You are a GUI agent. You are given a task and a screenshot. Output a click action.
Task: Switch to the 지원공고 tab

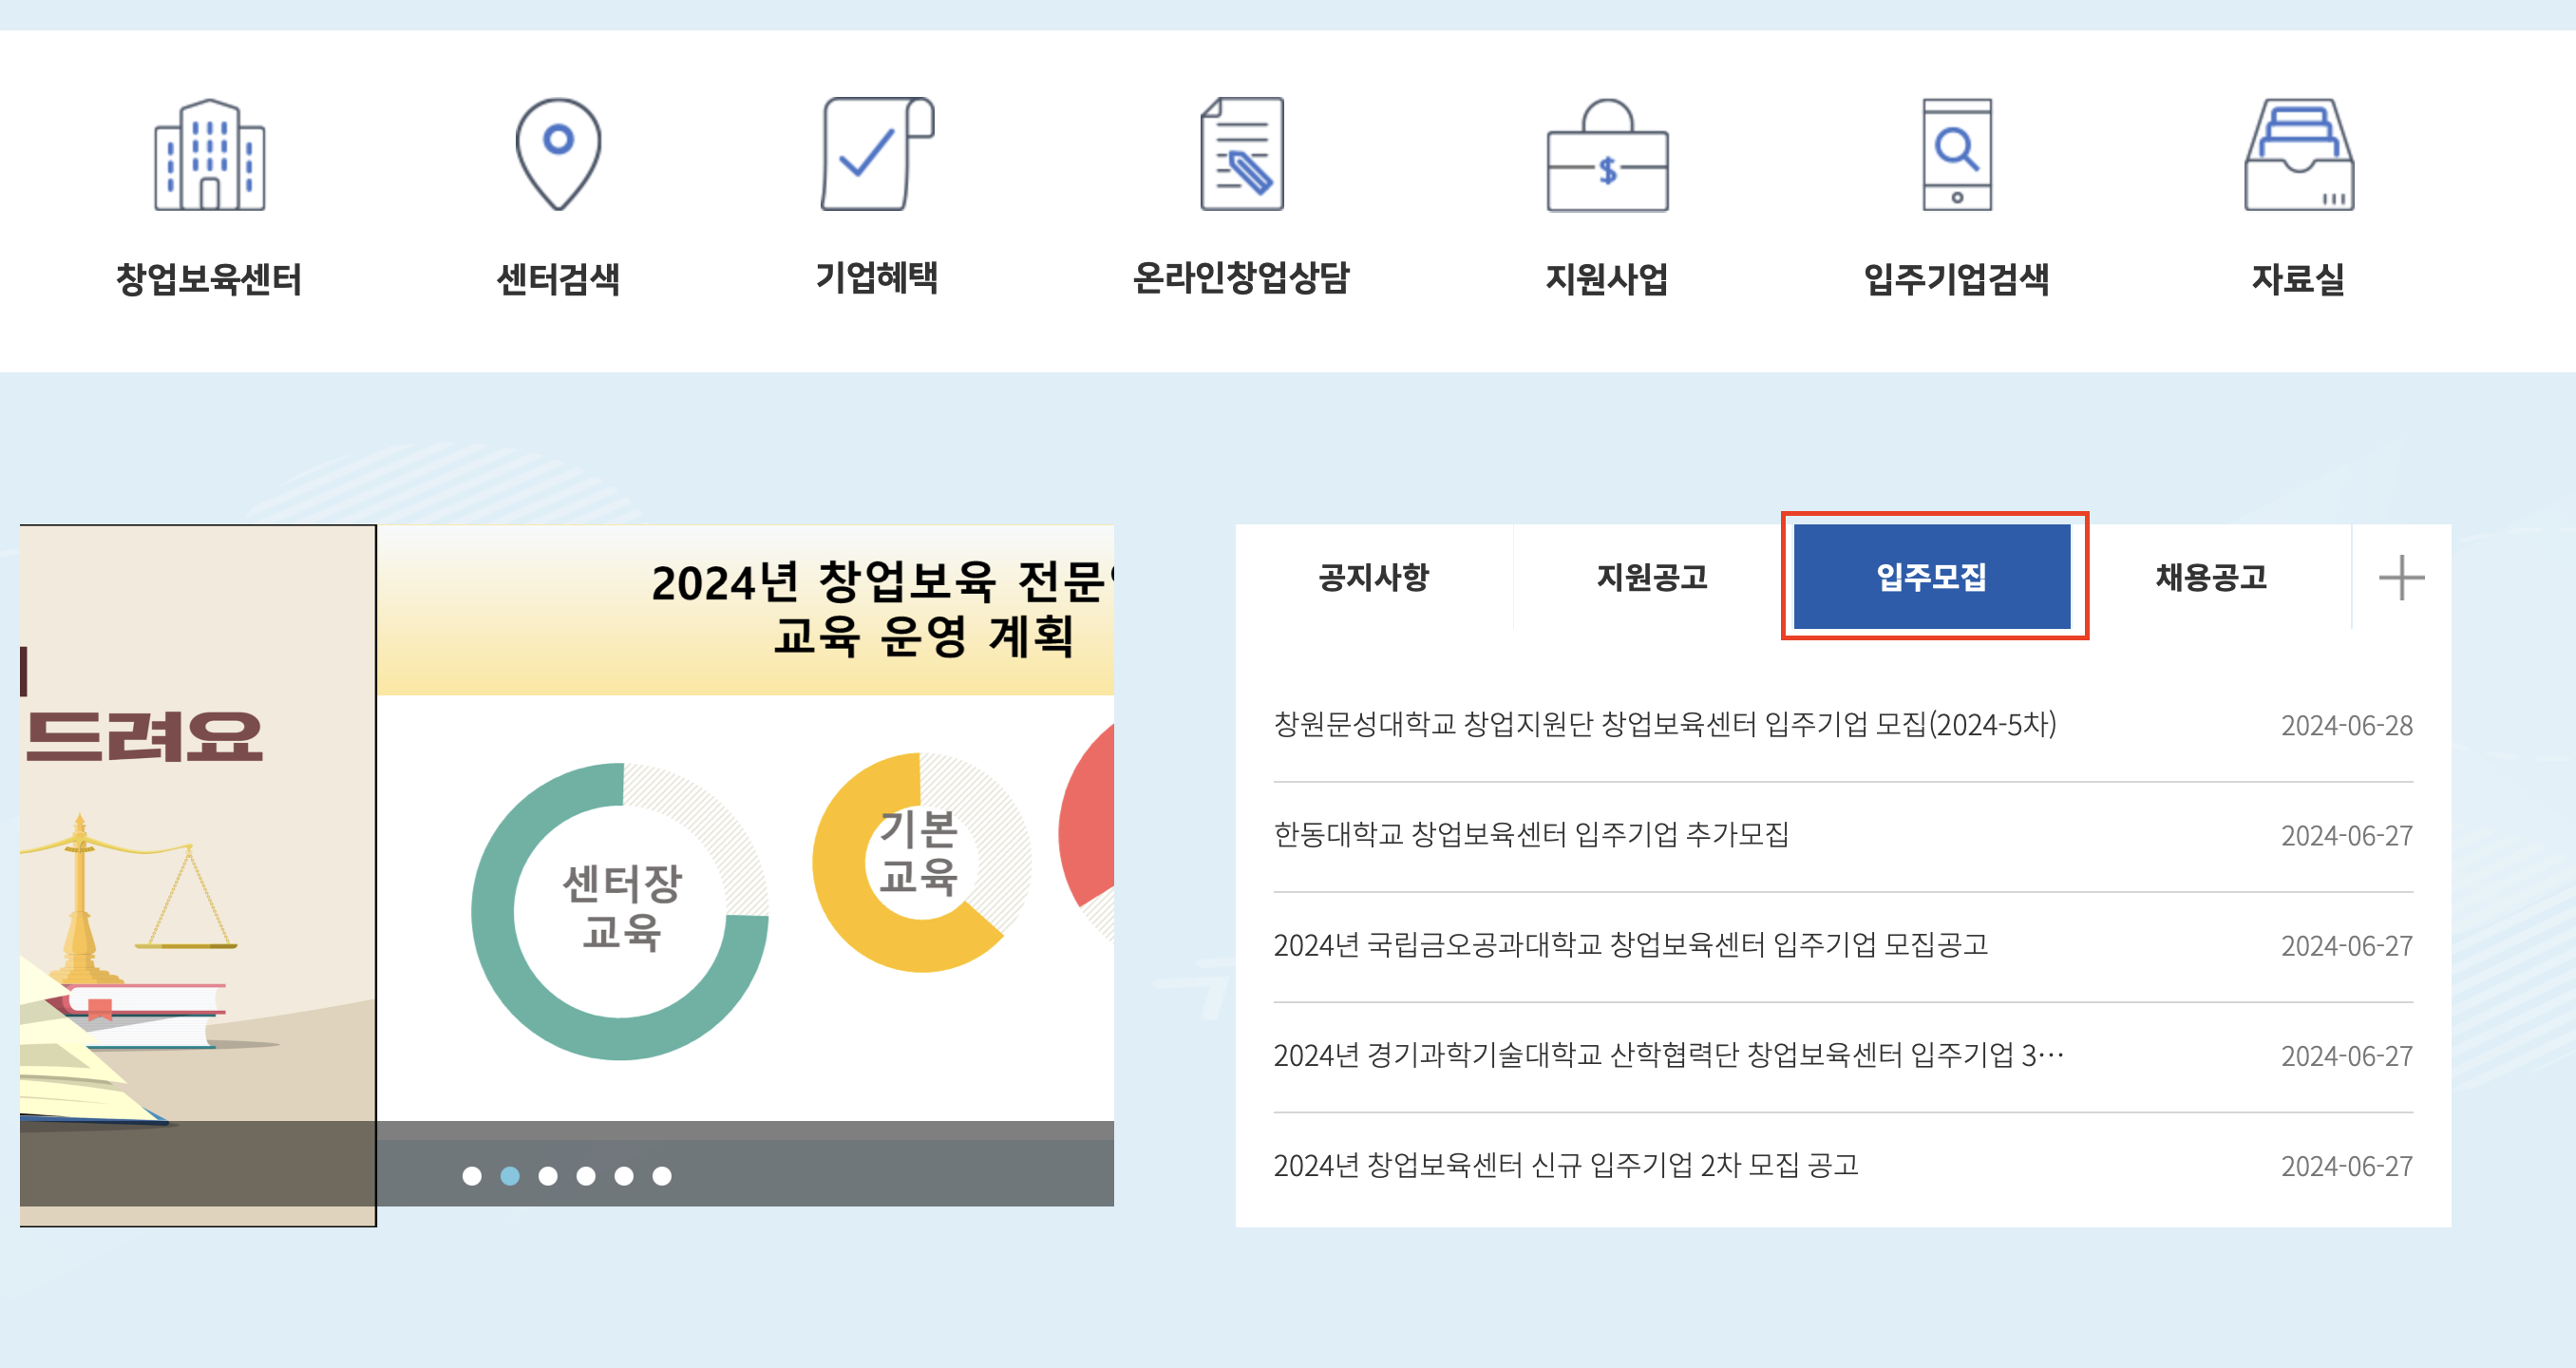1651,578
